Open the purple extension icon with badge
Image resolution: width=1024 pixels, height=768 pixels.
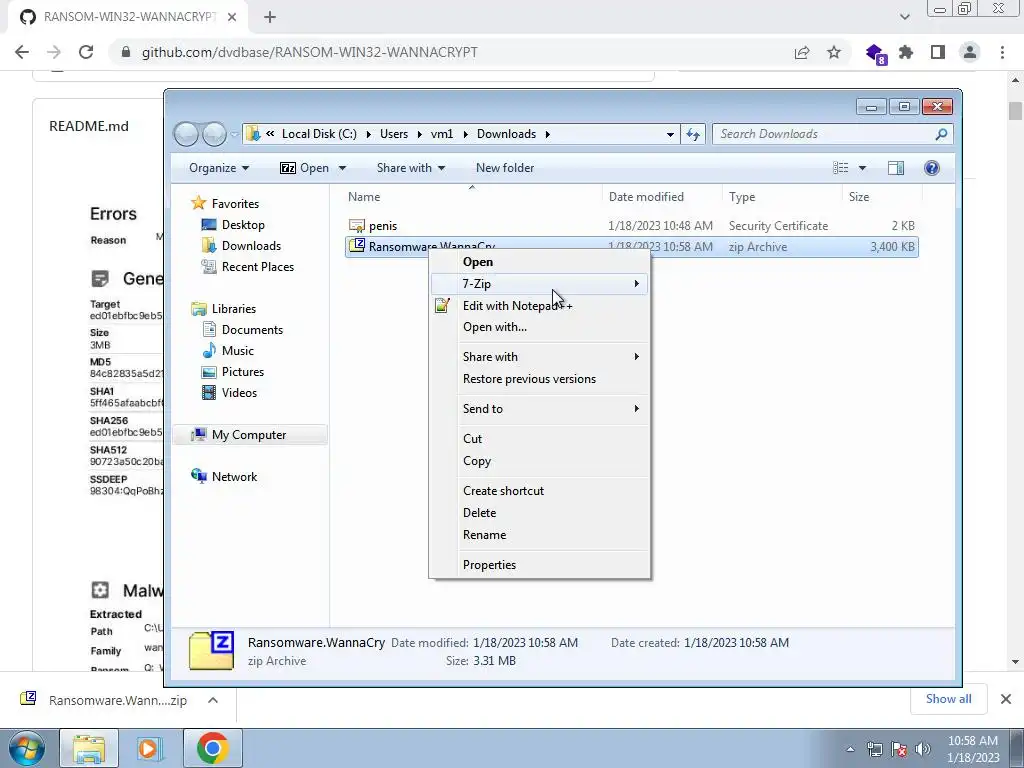875,54
